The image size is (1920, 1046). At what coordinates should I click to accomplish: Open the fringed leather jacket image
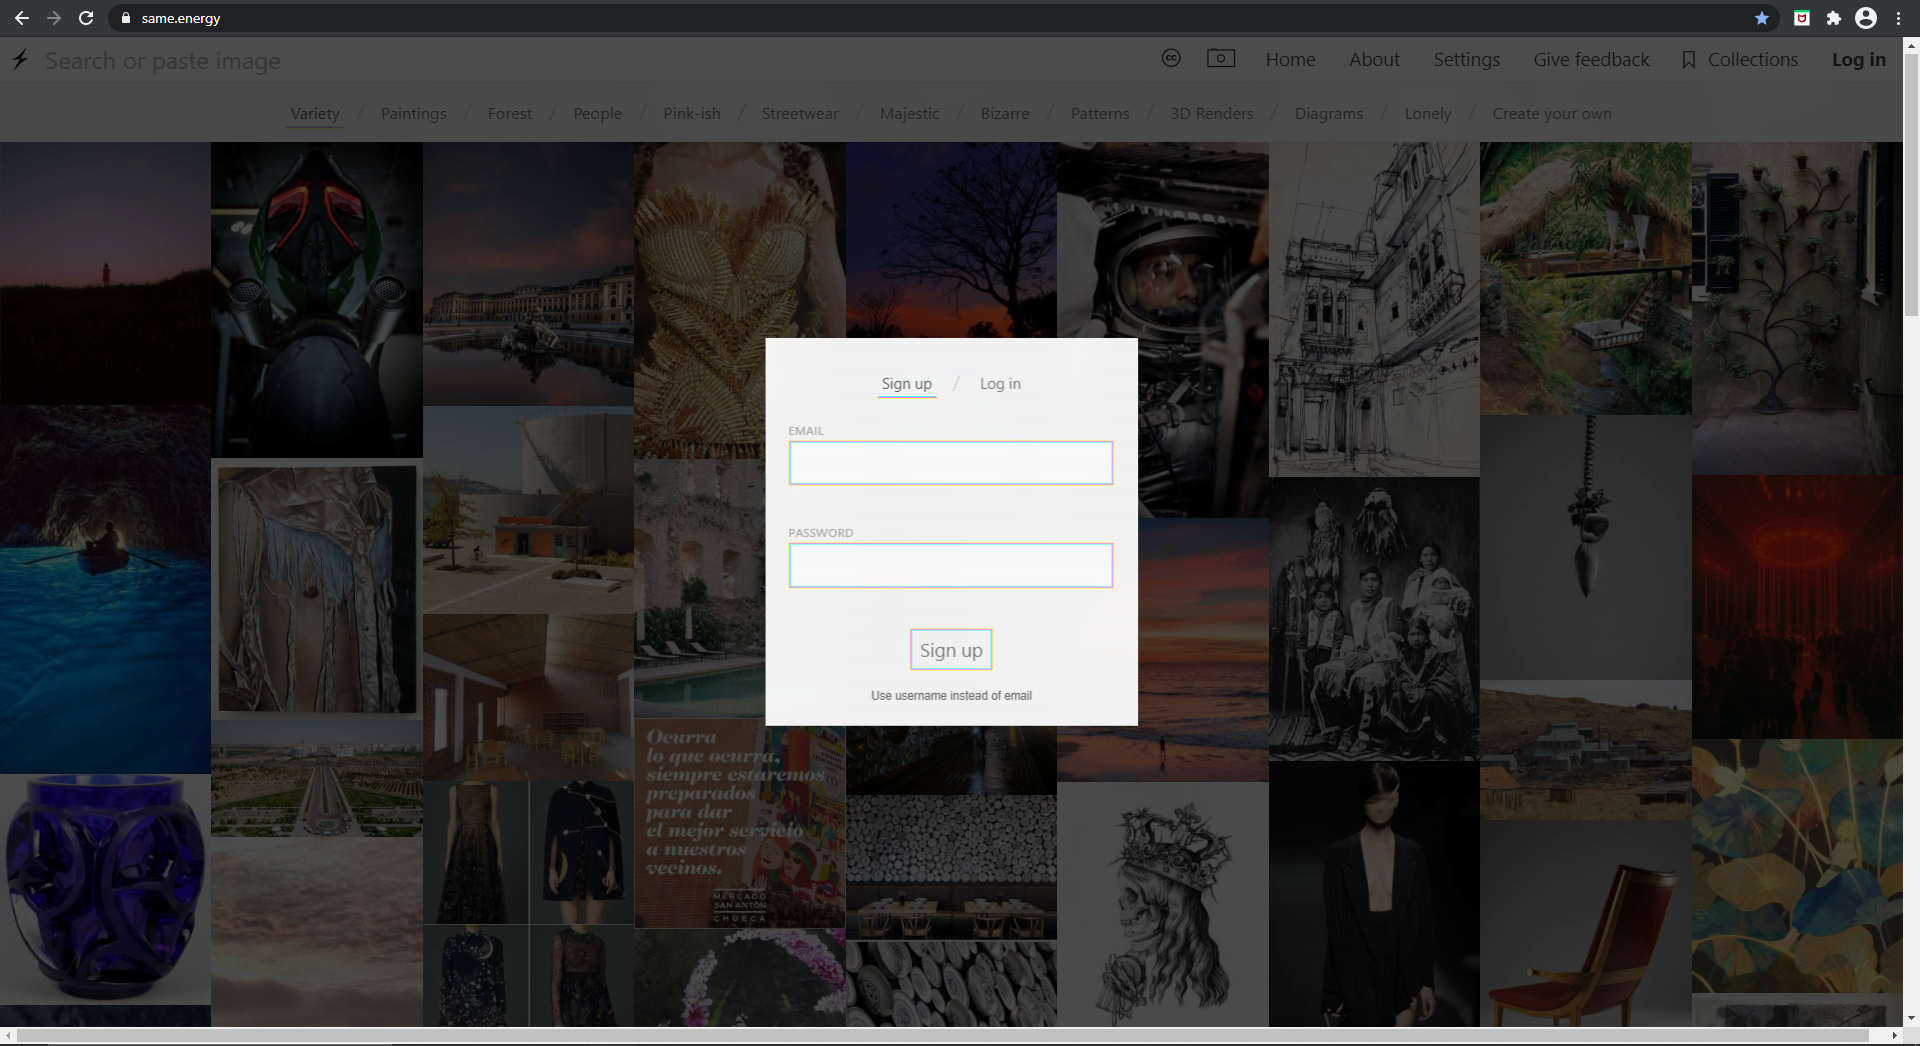pos(316,588)
